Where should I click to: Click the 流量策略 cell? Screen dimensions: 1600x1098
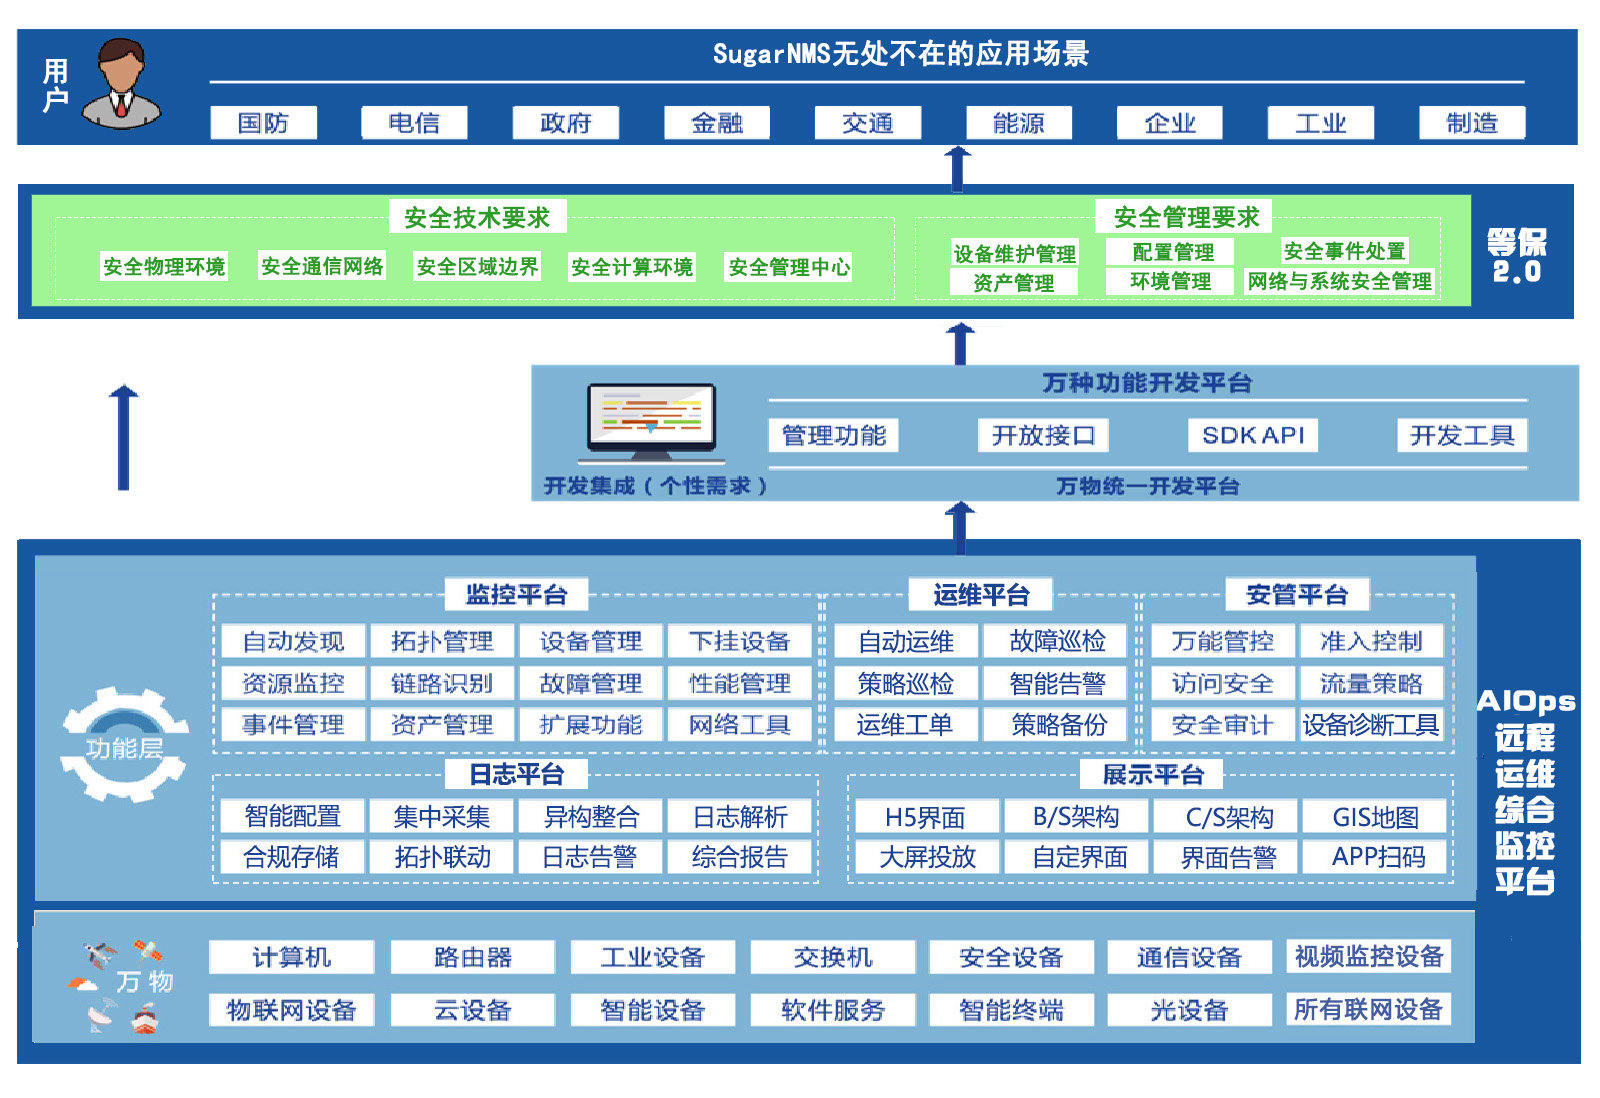click(1371, 683)
